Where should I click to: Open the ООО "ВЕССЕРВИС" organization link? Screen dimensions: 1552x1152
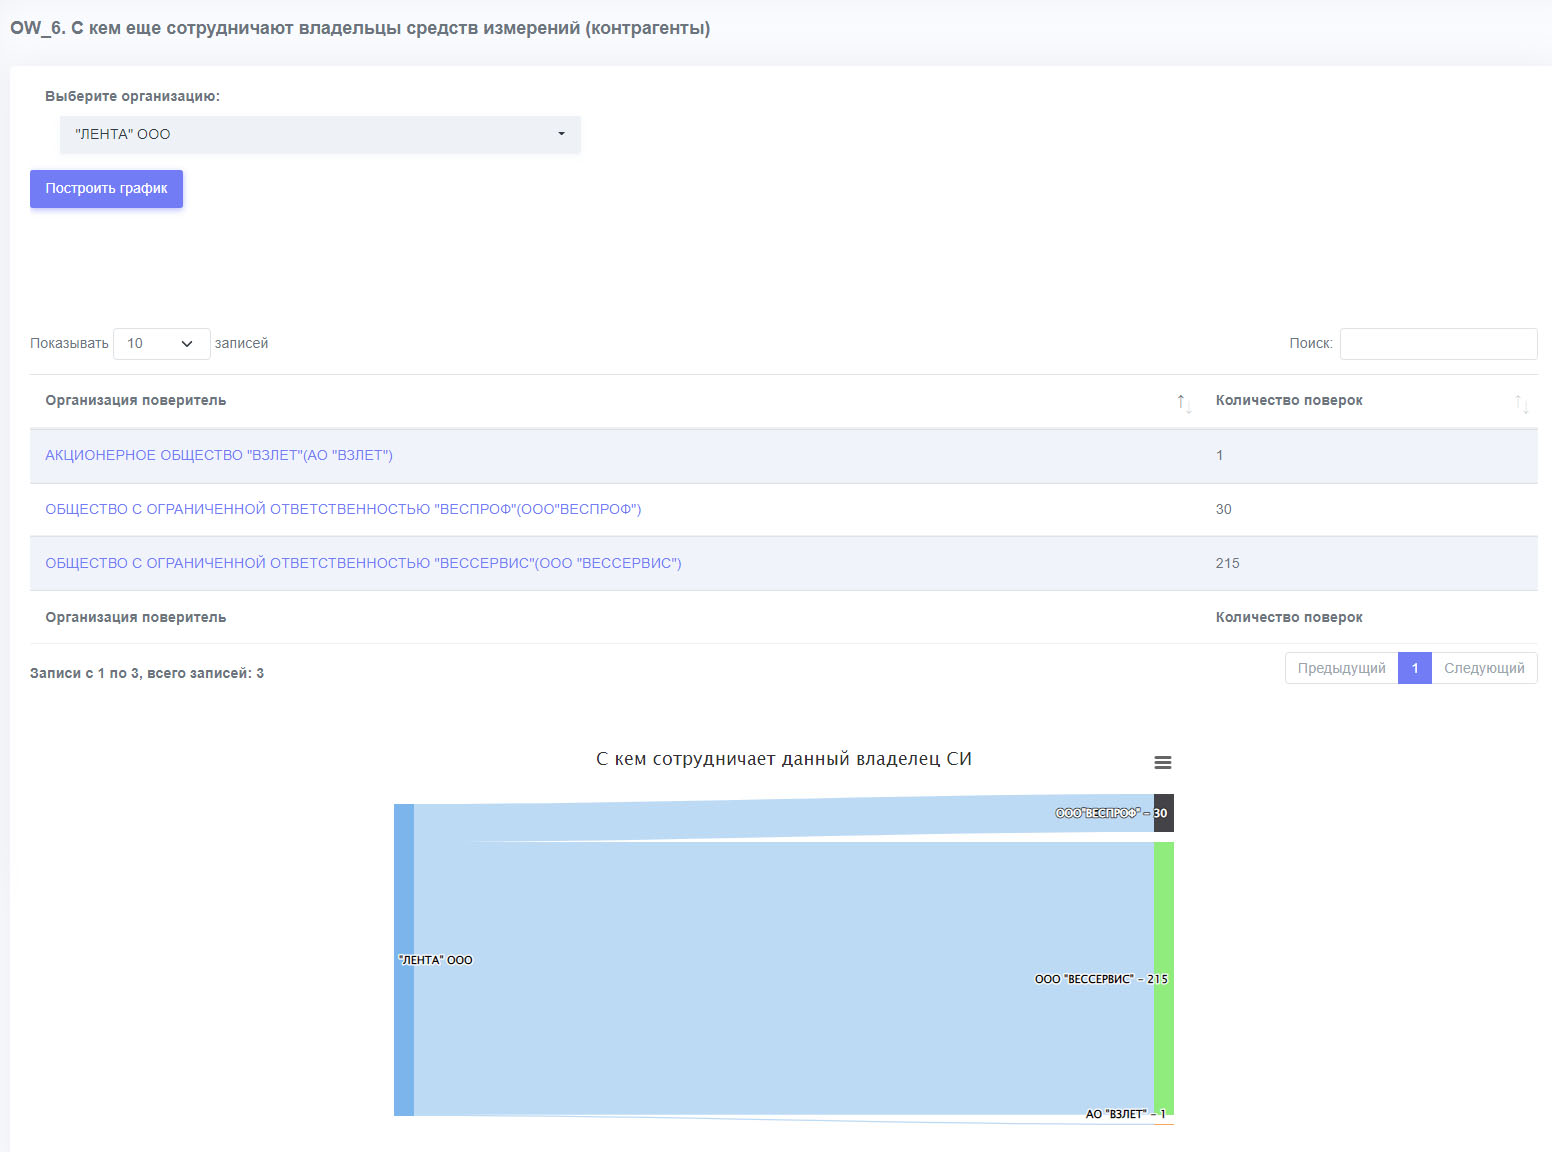coord(363,563)
